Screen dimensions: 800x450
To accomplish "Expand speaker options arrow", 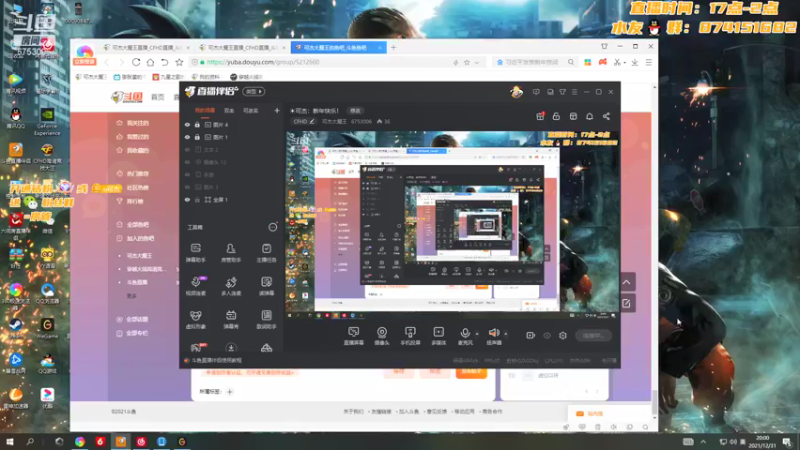I will pyautogui.click(x=506, y=334).
